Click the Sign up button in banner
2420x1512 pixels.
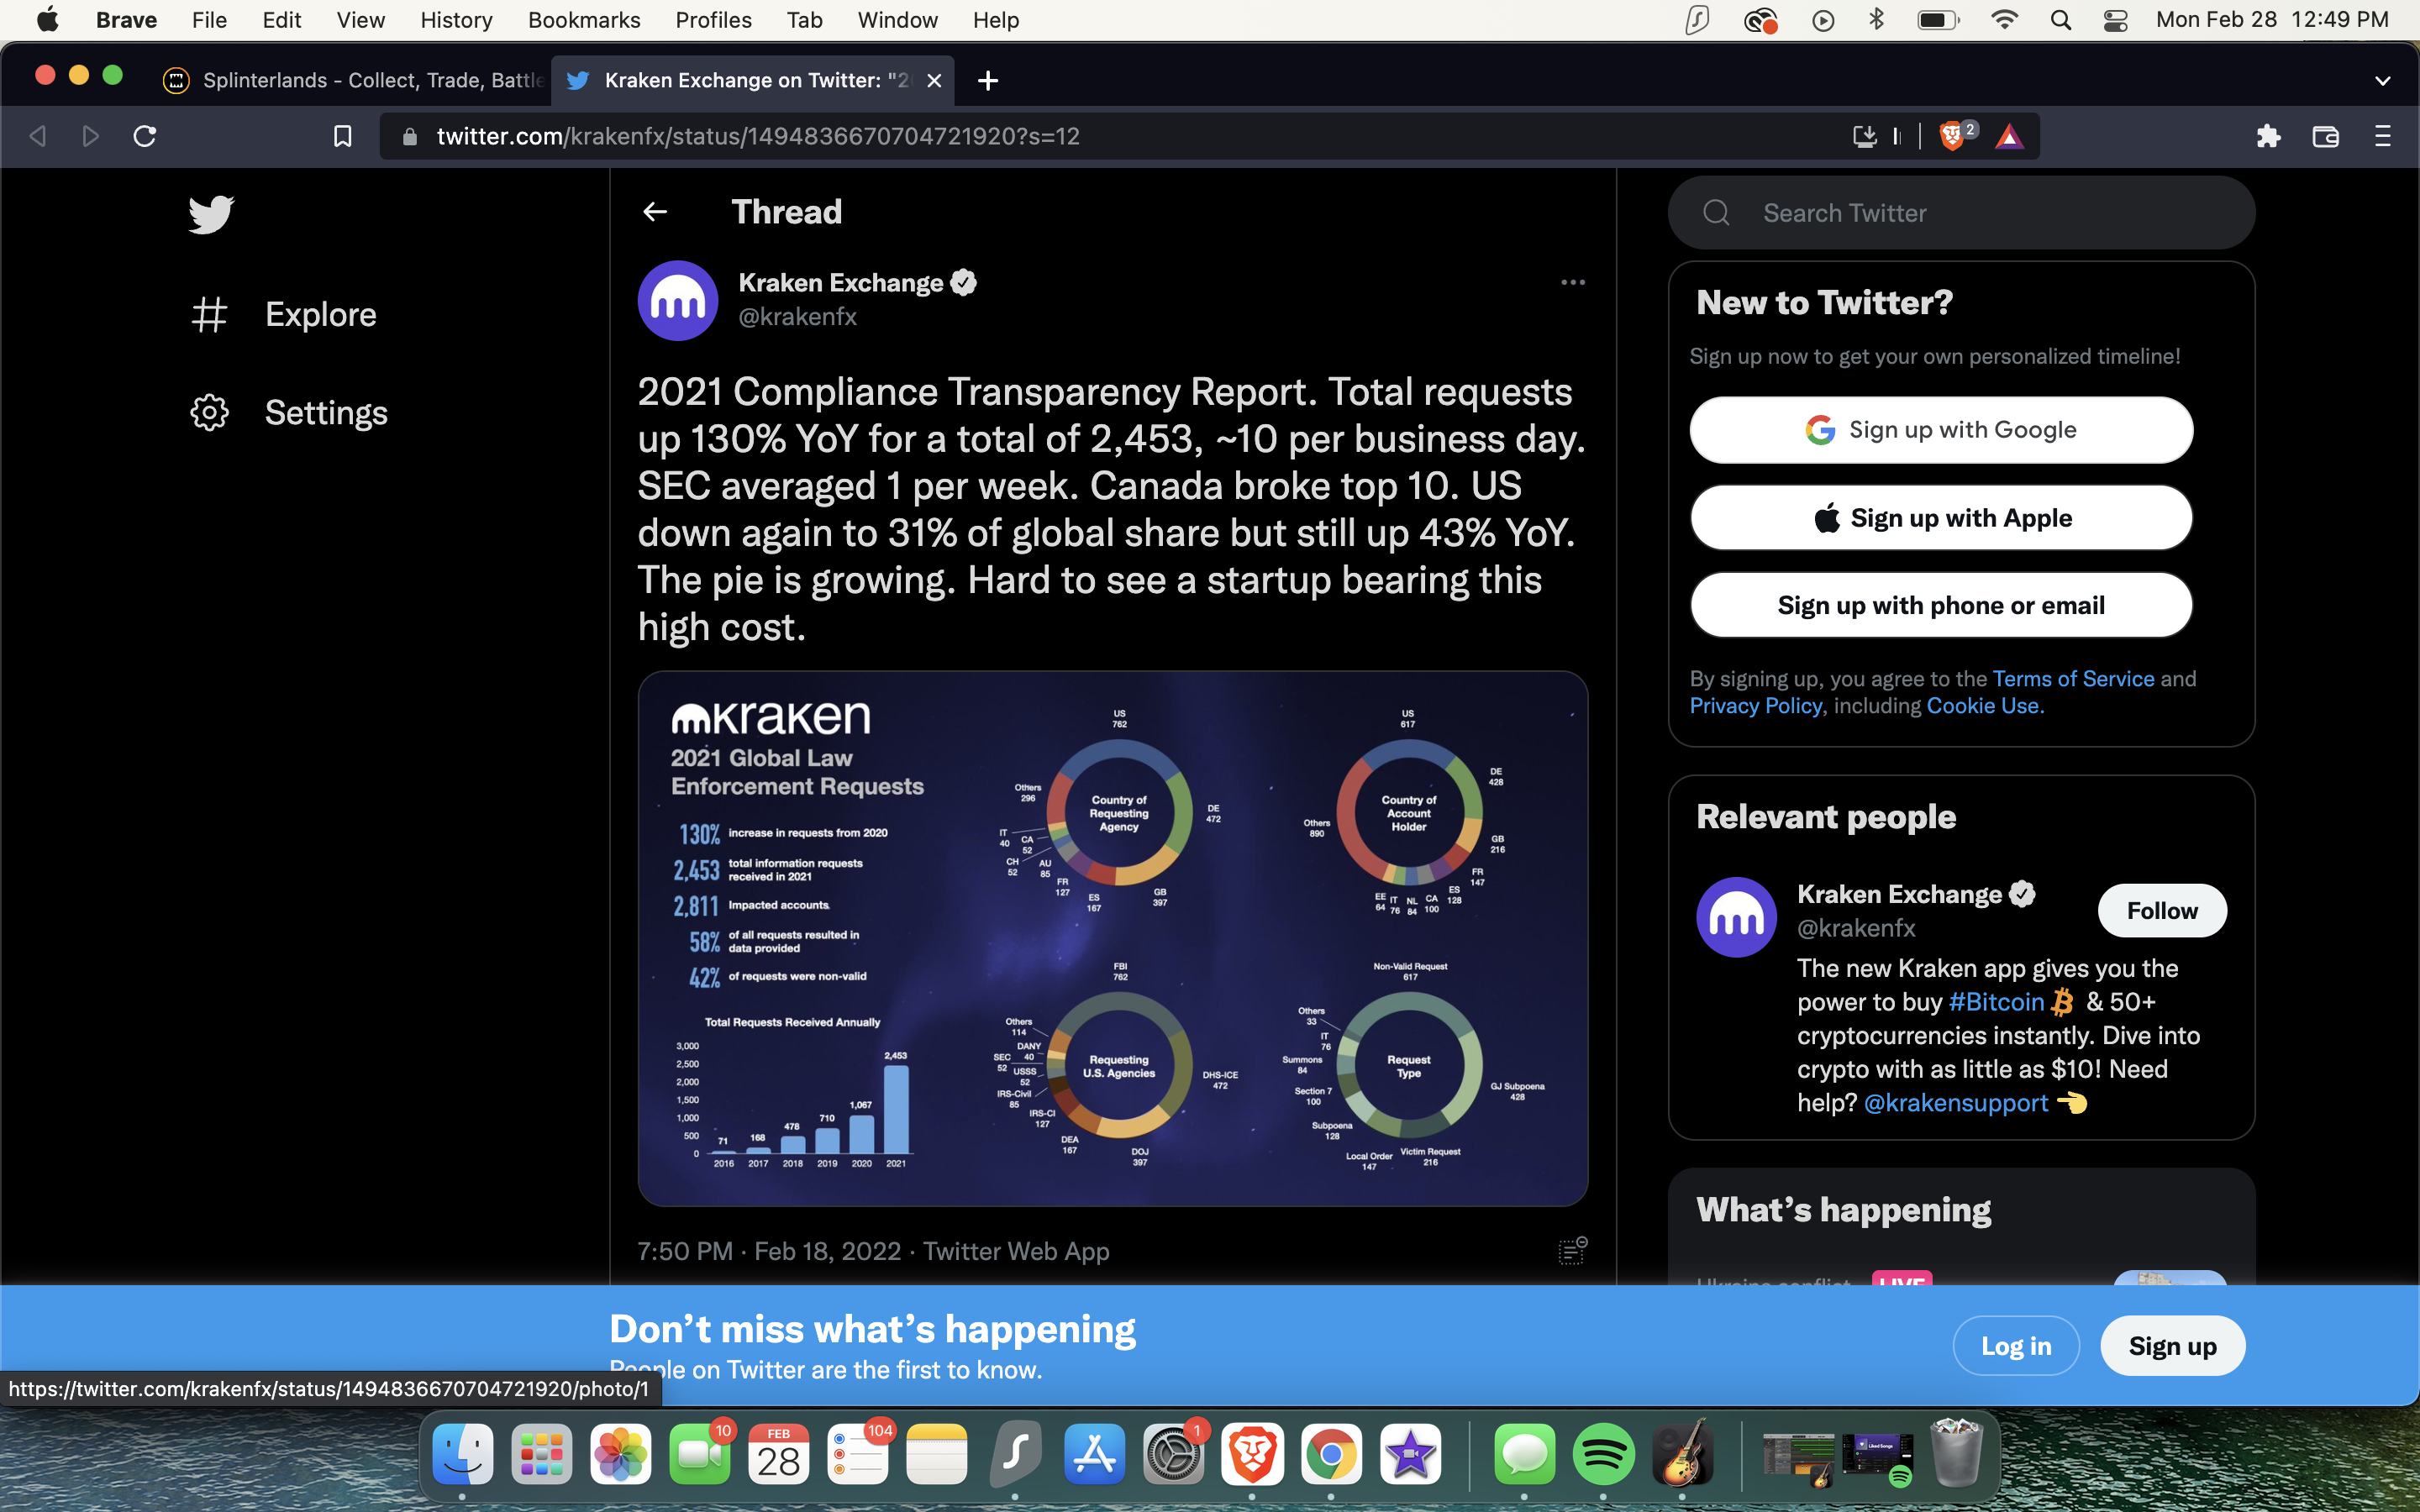coord(2172,1346)
